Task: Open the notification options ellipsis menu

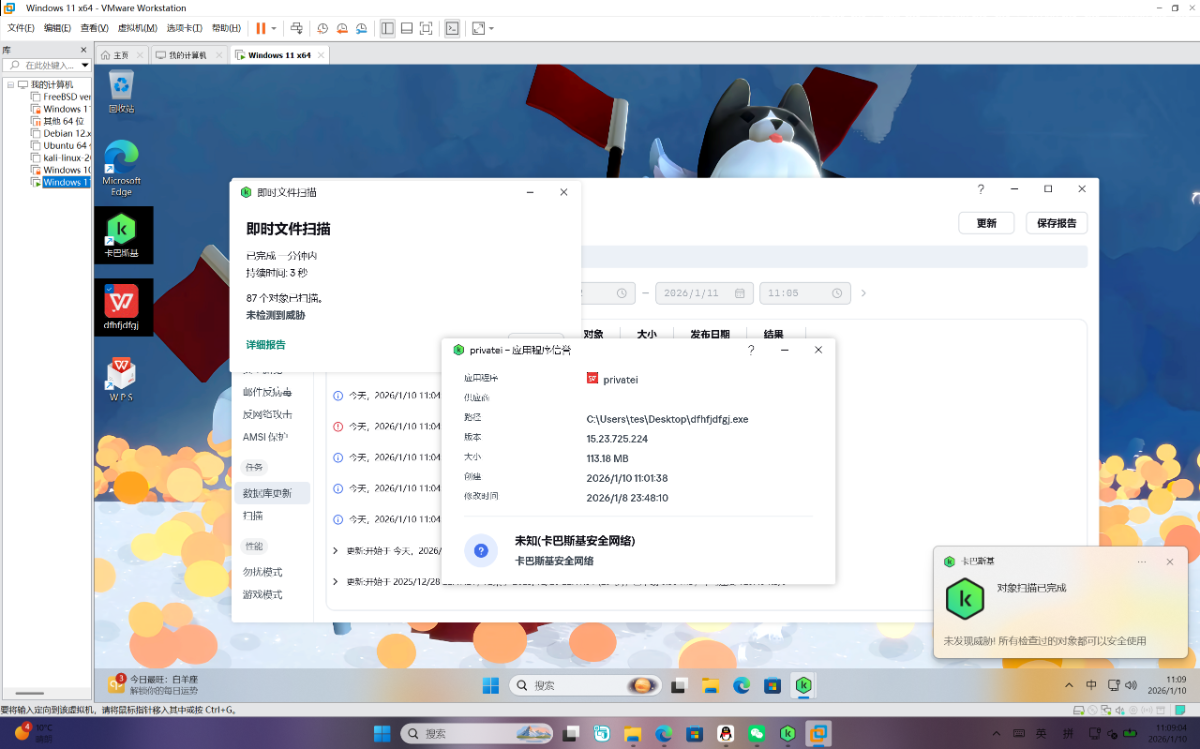Action: 1142,561
